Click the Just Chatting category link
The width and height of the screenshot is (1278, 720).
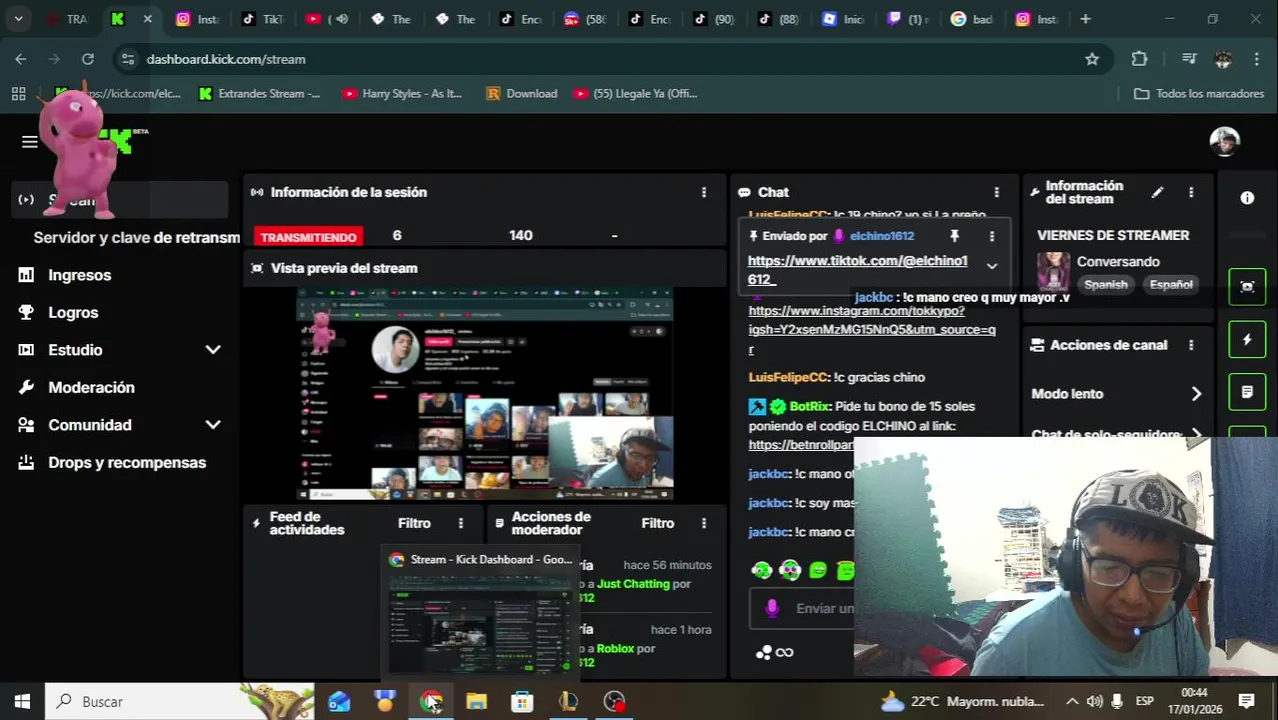[633, 584]
